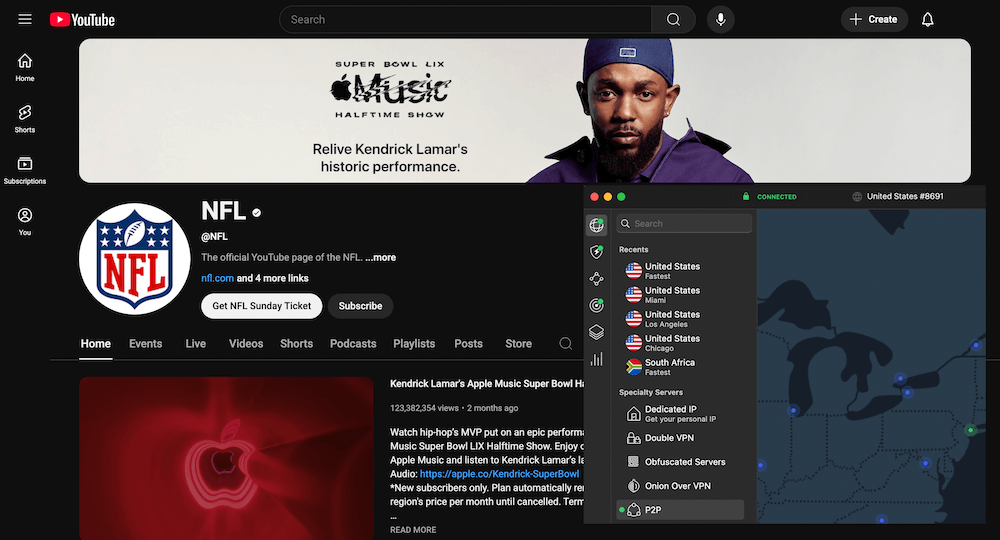
Task: Switch to the Videos tab
Action: coord(246,344)
